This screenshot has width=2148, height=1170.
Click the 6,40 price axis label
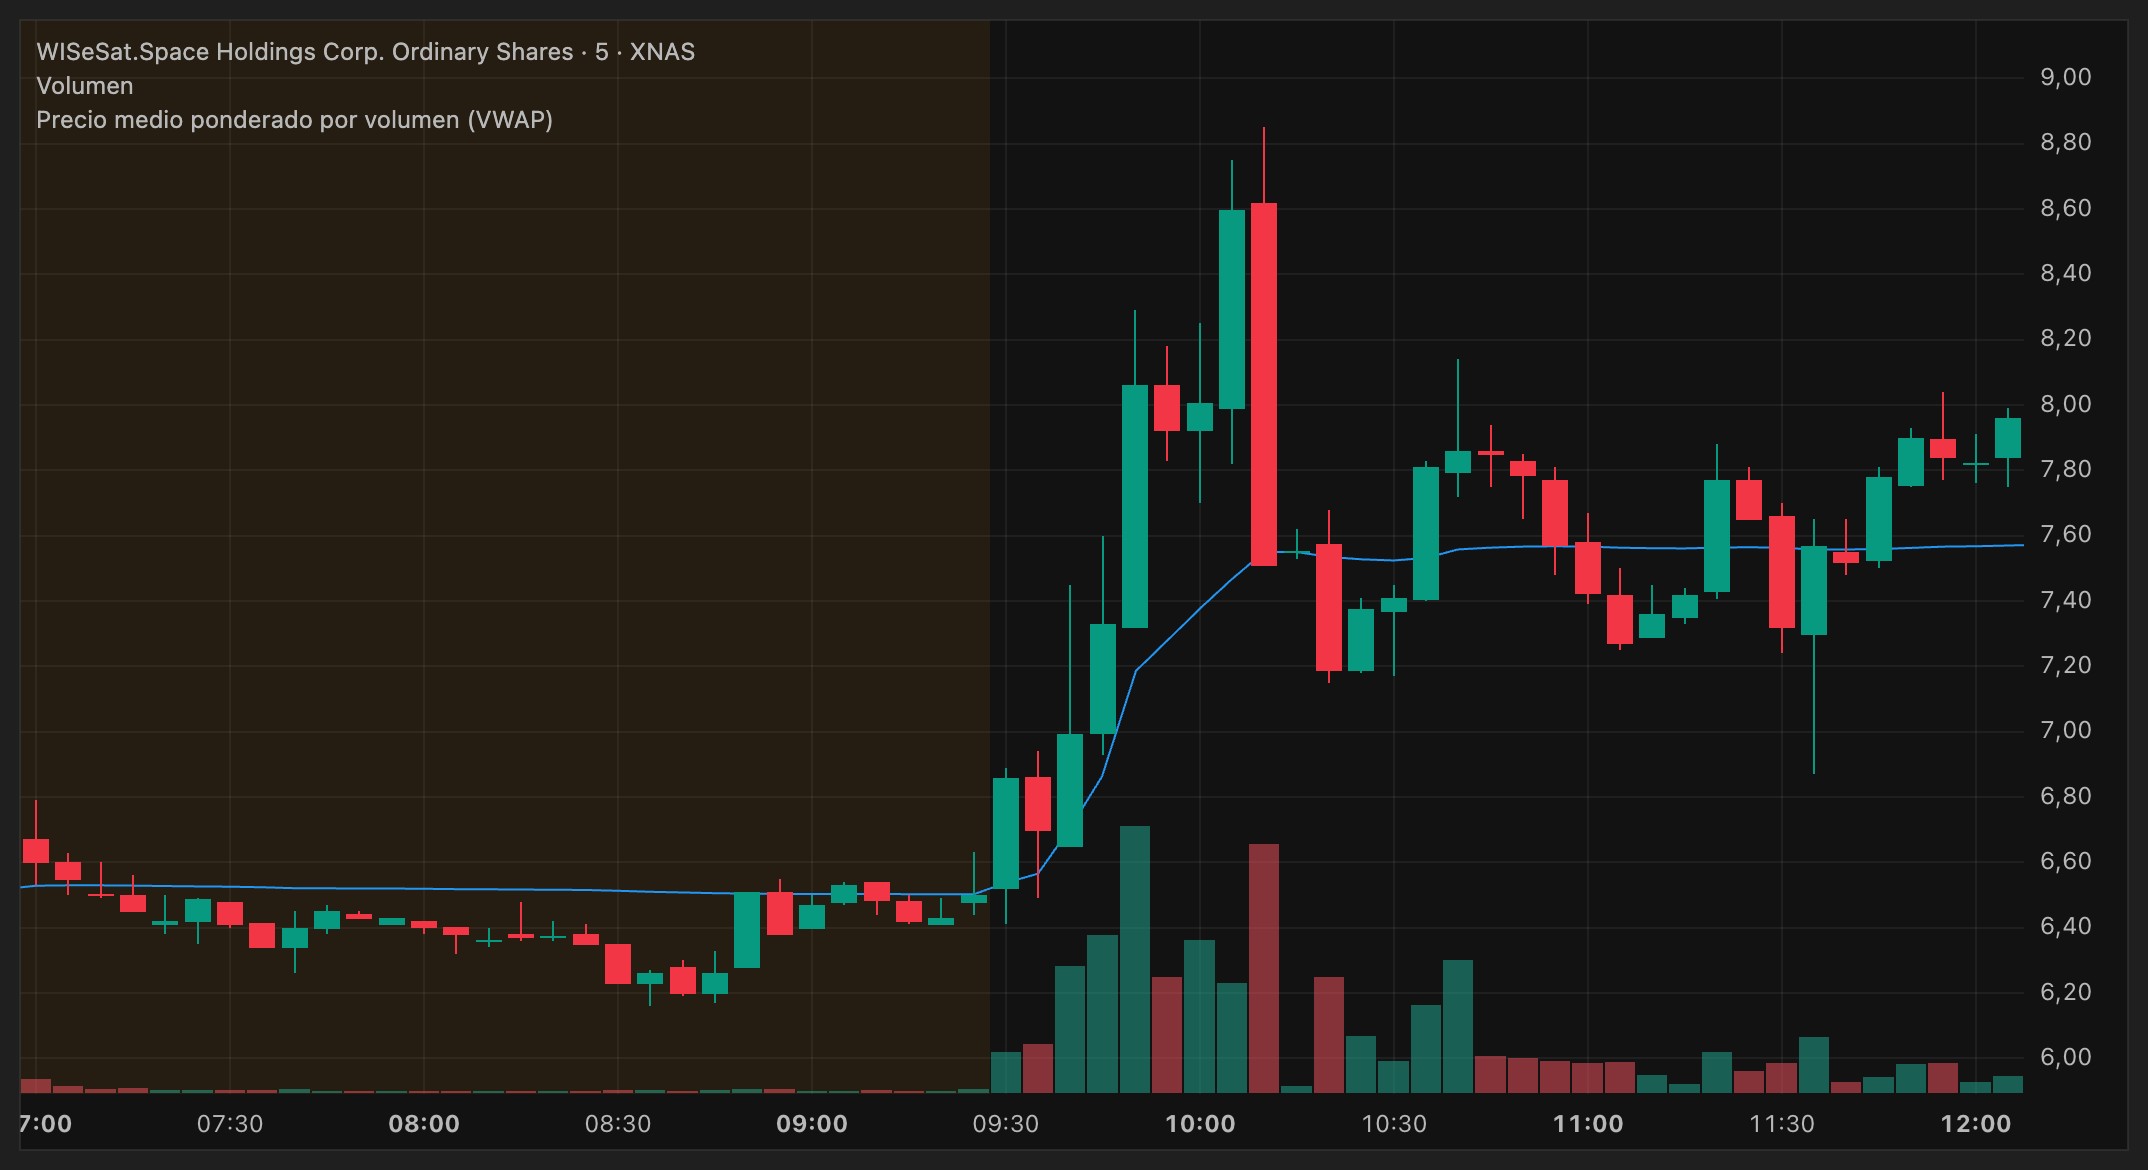(x=2065, y=926)
